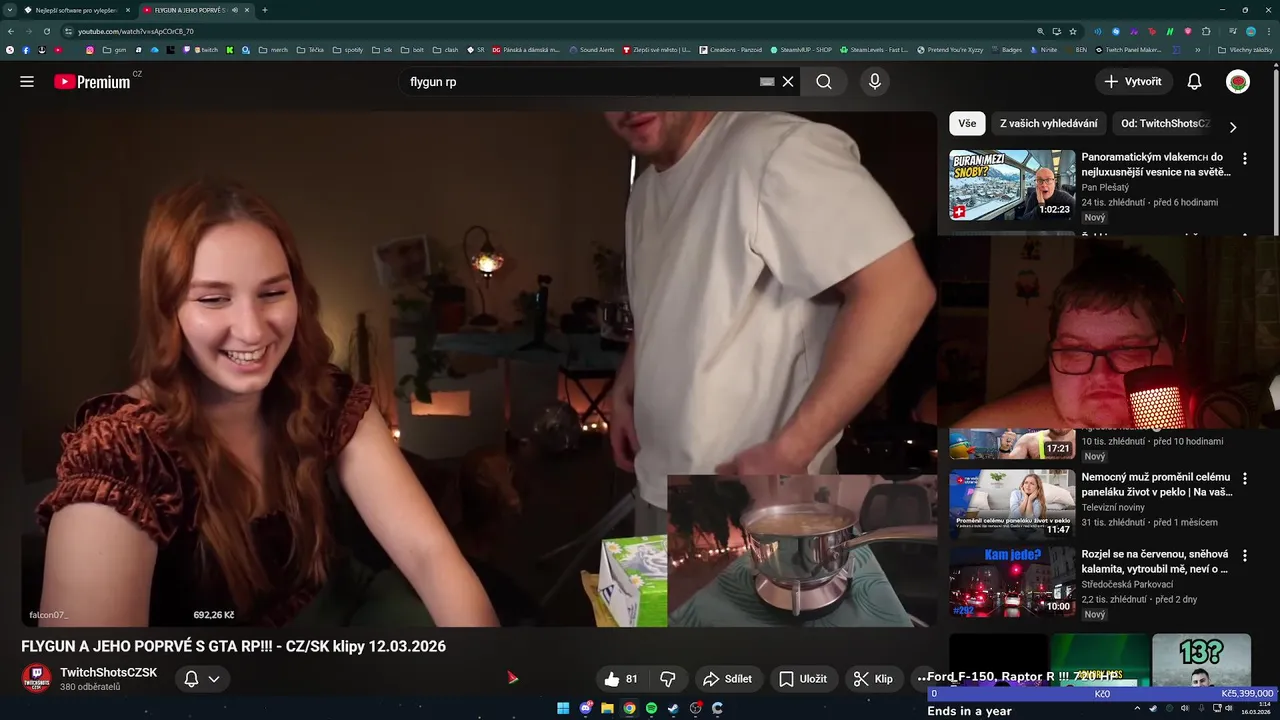Expand the subscription notification chevron

click(x=214, y=679)
